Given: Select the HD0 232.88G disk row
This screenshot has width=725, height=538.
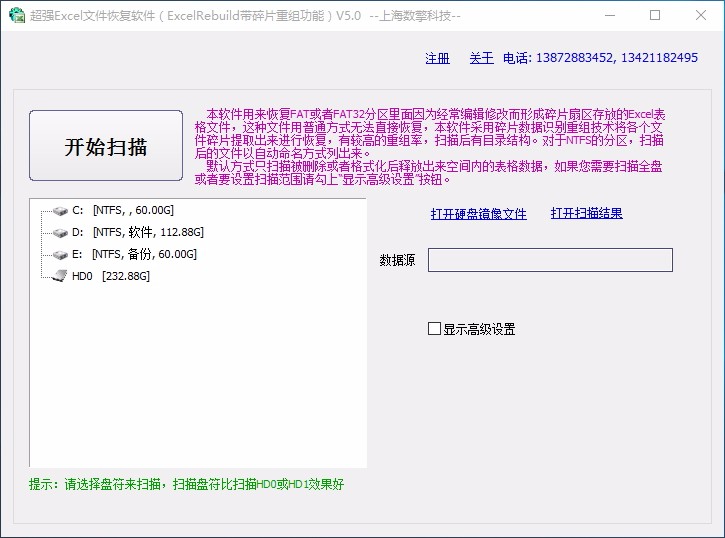Looking at the screenshot, I should coord(111,276).
